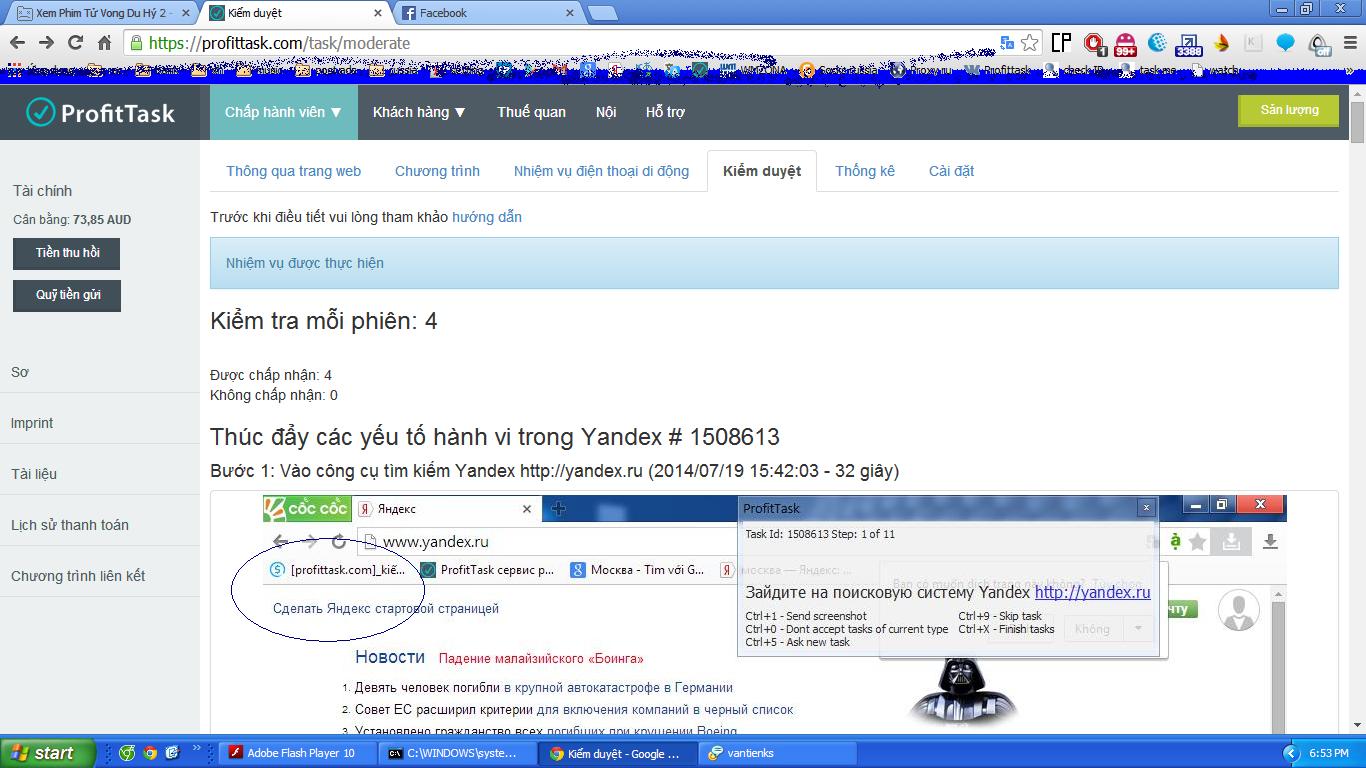Close the Facebook browser tab

(x=570, y=13)
